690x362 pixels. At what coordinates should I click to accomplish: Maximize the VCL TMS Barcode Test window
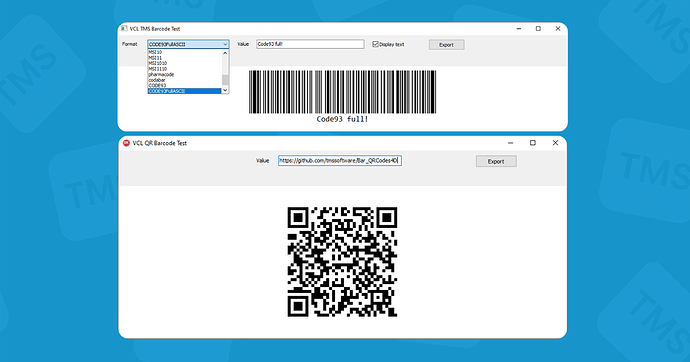pos(538,29)
